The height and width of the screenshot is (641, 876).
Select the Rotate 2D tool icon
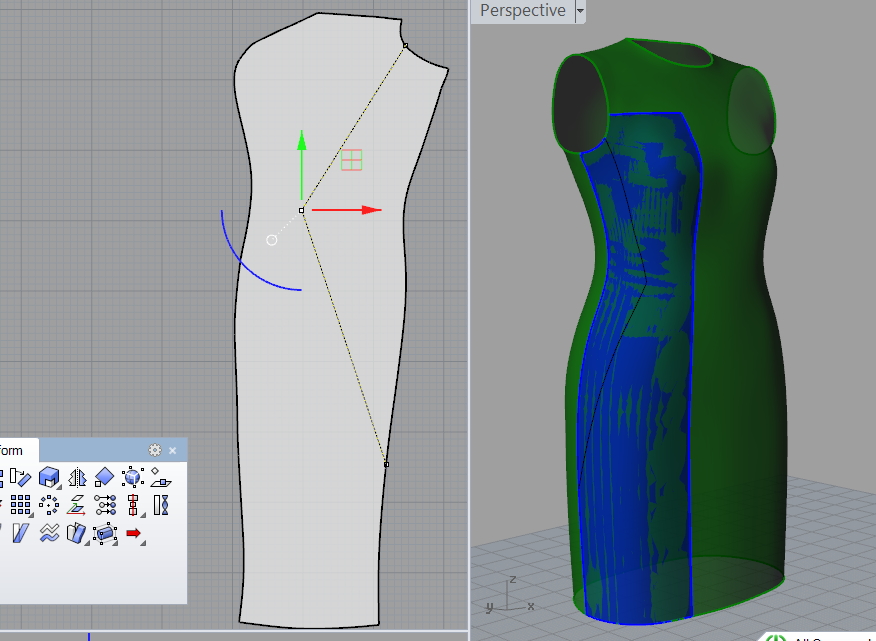pos(20,478)
